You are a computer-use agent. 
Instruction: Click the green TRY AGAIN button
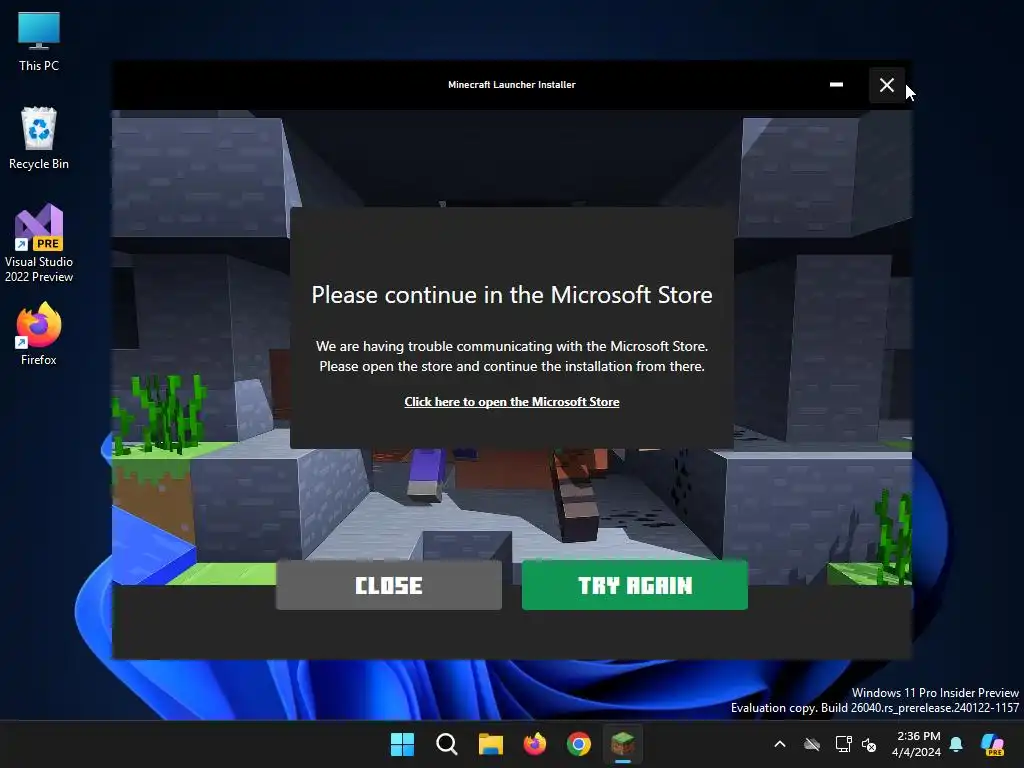point(634,585)
